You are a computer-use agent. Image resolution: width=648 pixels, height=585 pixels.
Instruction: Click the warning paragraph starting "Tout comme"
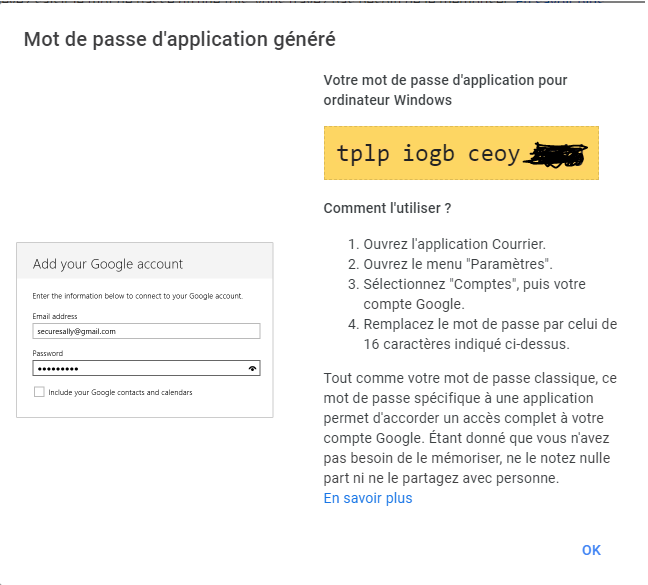coord(470,428)
